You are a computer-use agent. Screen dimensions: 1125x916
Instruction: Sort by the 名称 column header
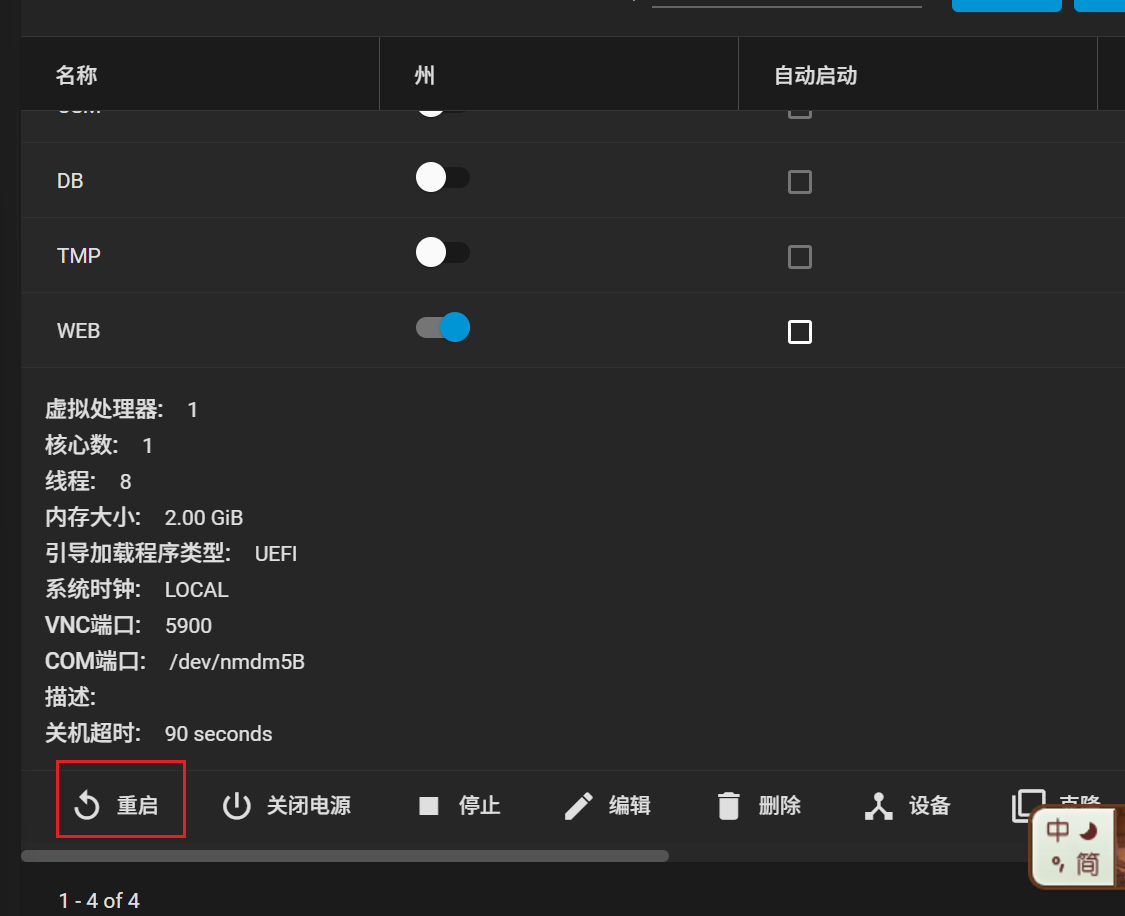[76, 76]
